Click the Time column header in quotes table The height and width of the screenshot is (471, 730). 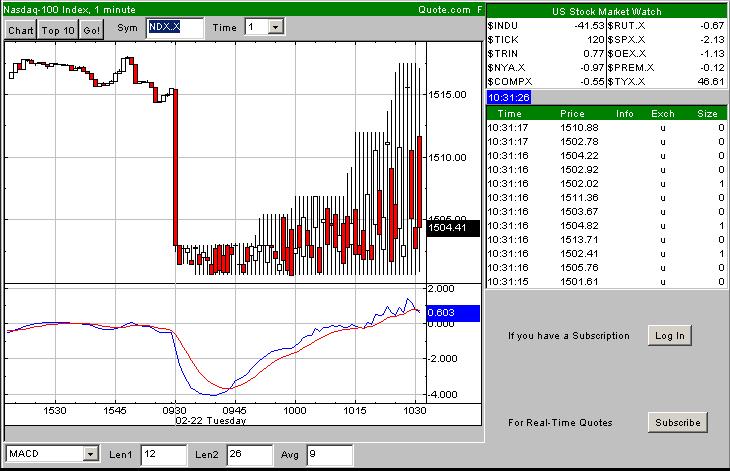(x=509, y=114)
